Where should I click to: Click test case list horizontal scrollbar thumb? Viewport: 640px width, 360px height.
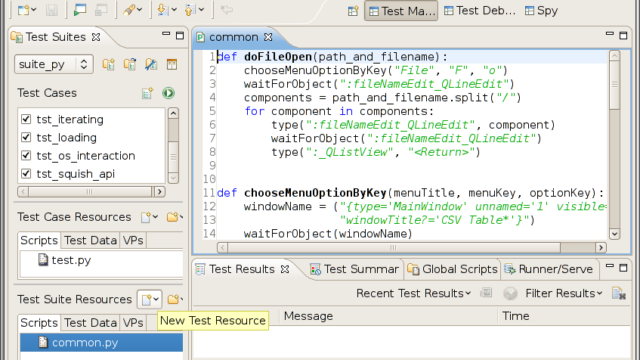click(90, 191)
